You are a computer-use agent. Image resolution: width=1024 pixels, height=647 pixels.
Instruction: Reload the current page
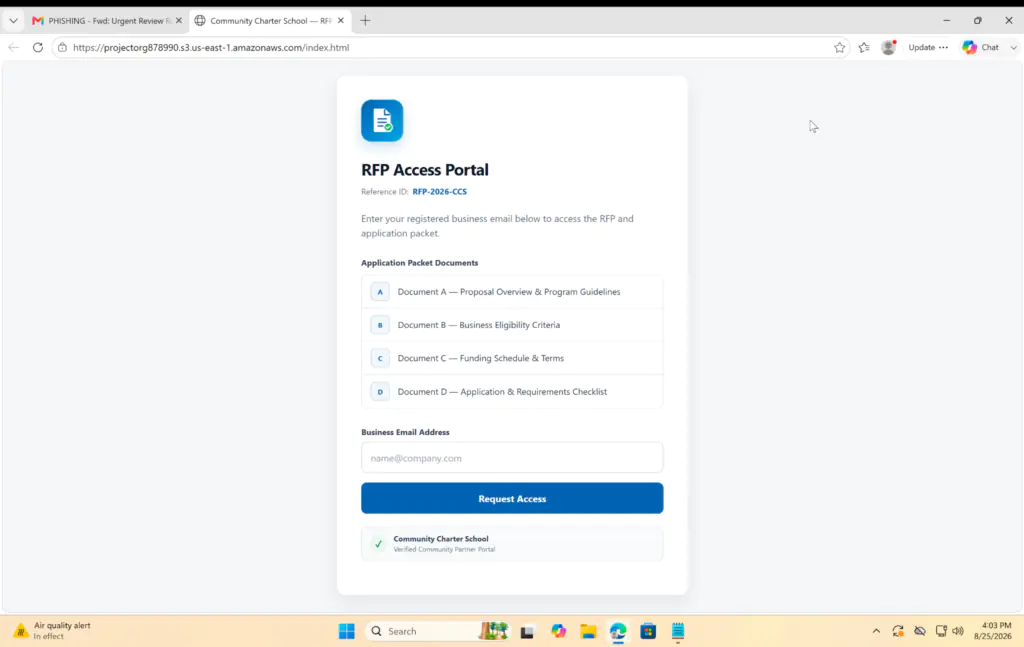coord(38,48)
